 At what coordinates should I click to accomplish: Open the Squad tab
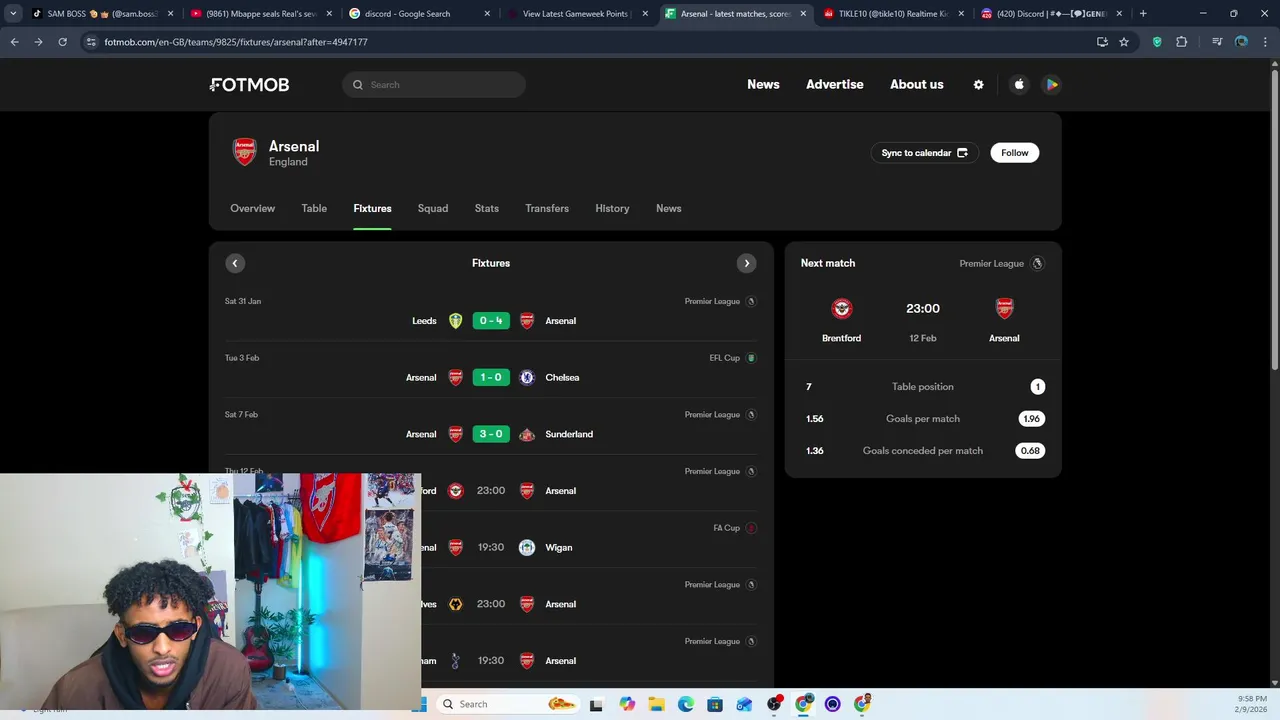(433, 208)
